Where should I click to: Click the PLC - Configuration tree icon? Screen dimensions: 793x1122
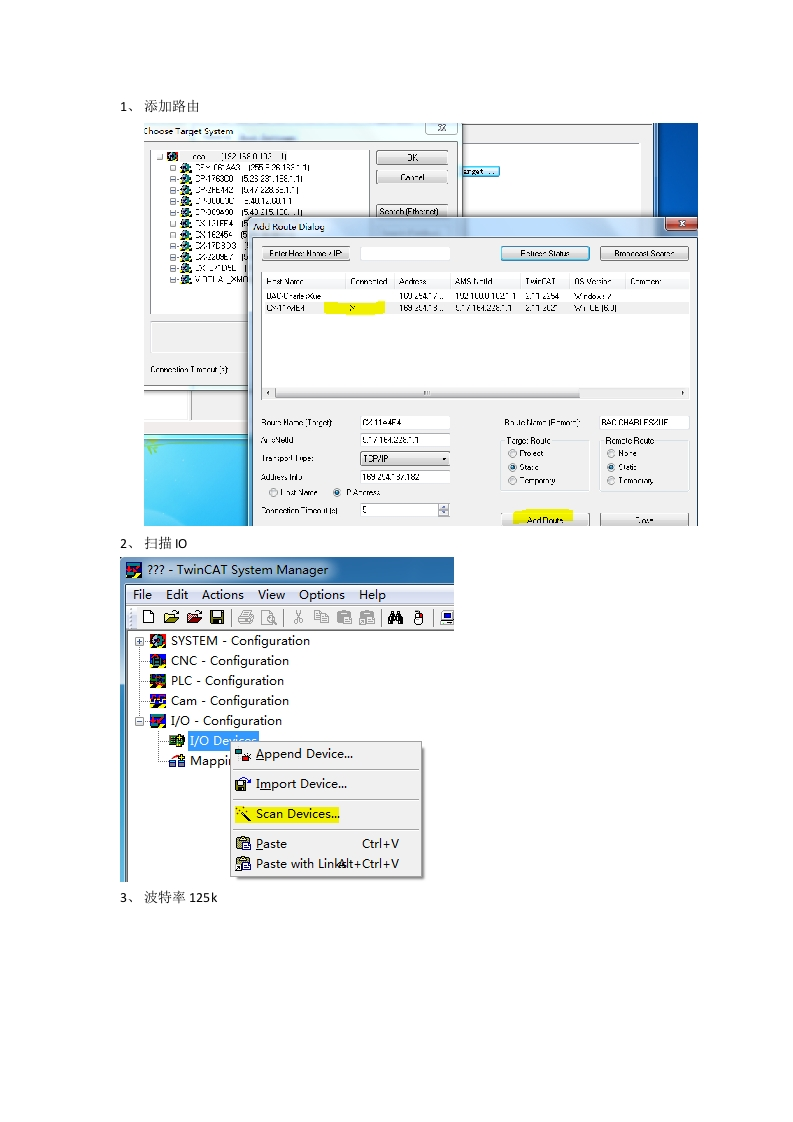click(x=158, y=681)
